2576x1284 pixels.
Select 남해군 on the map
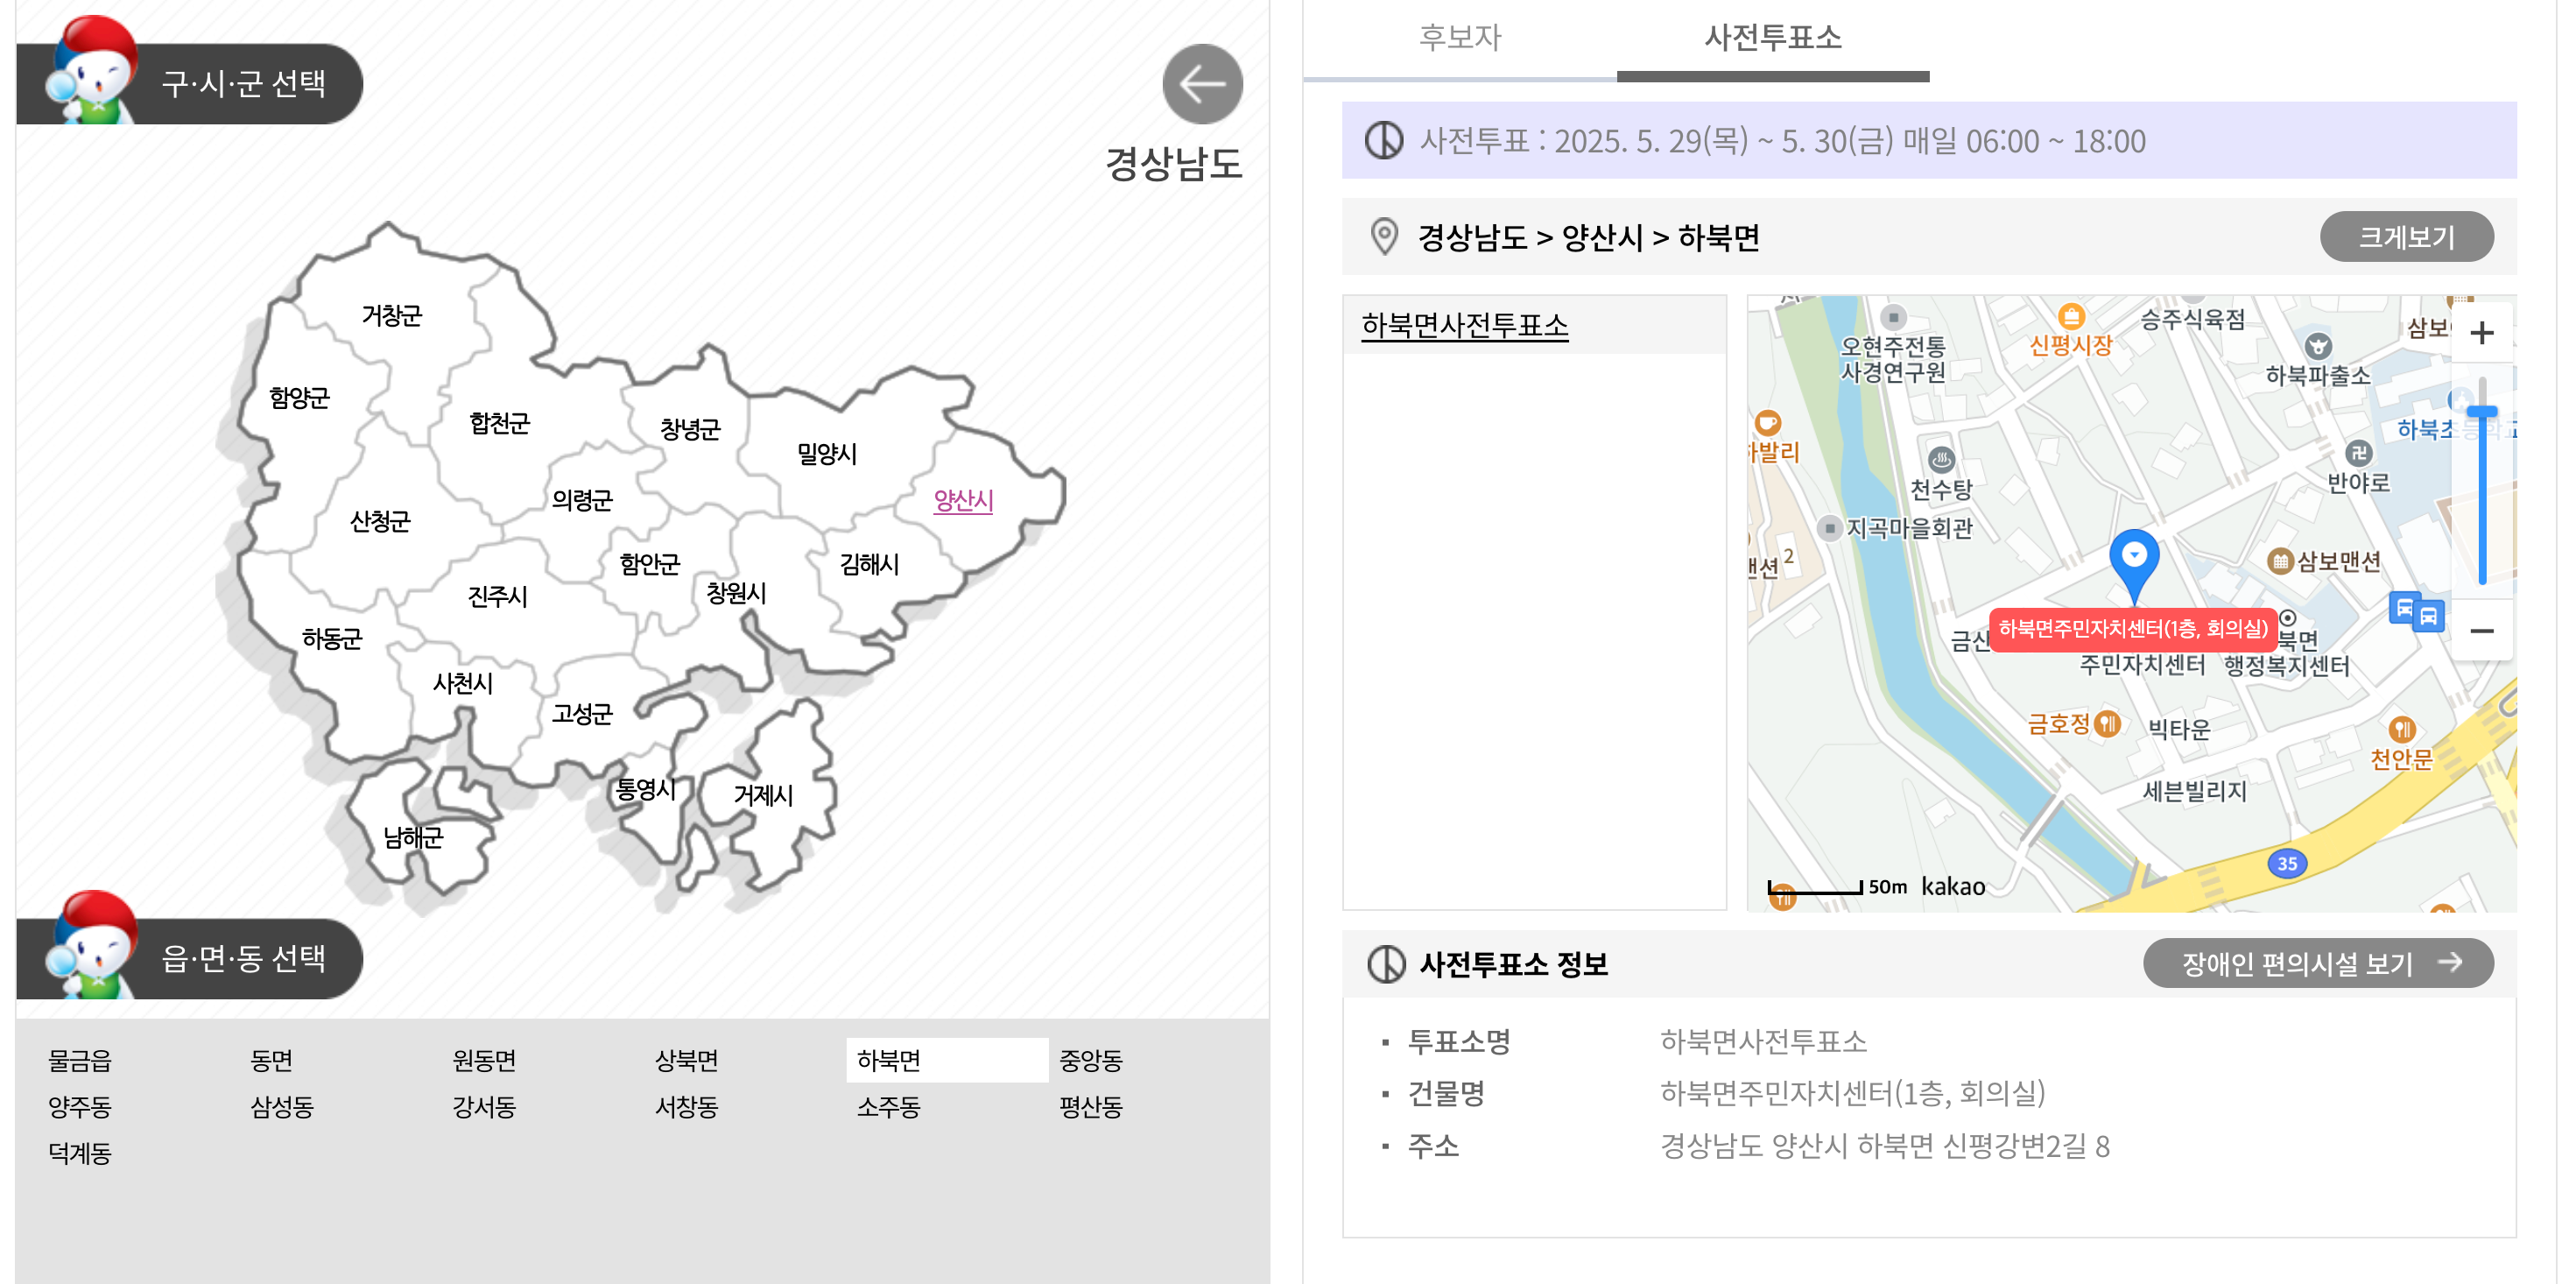click(x=413, y=838)
